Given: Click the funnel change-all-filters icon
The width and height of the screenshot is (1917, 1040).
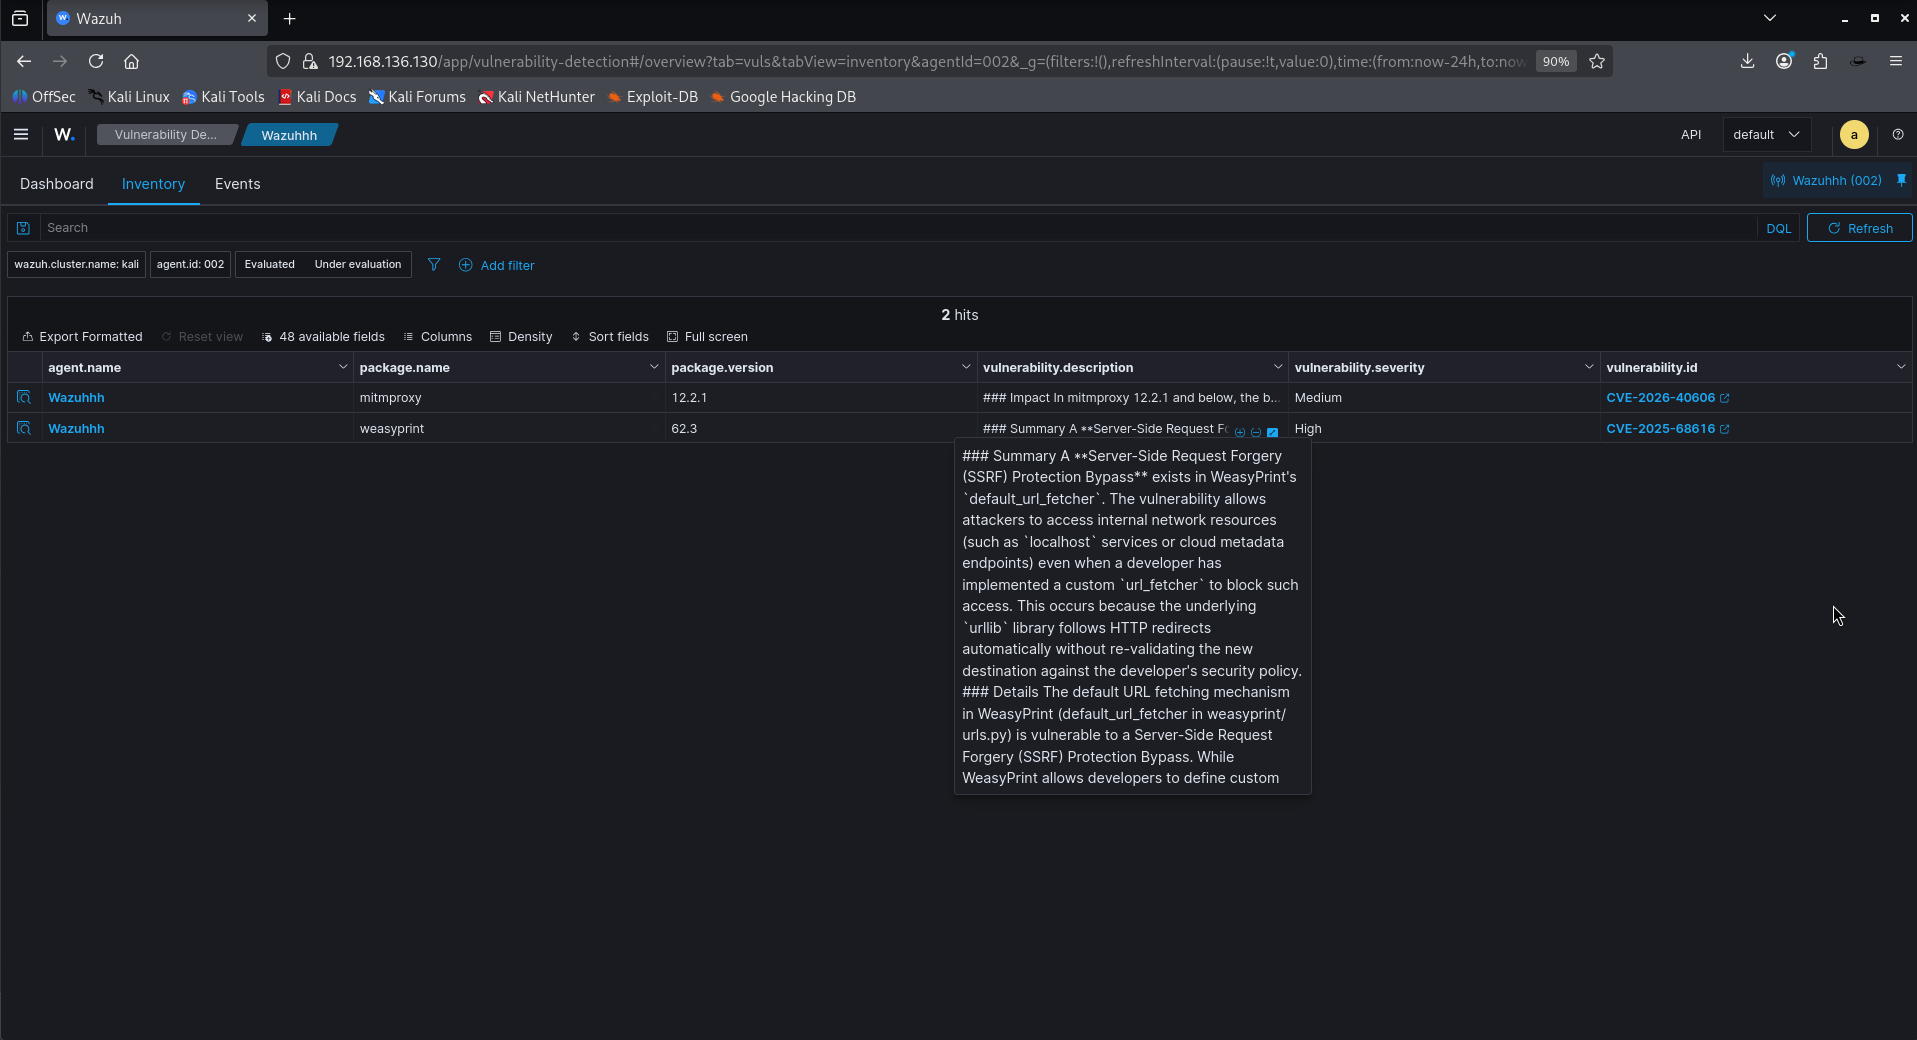Looking at the screenshot, I should pyautogui.click(x=434, y=265).
